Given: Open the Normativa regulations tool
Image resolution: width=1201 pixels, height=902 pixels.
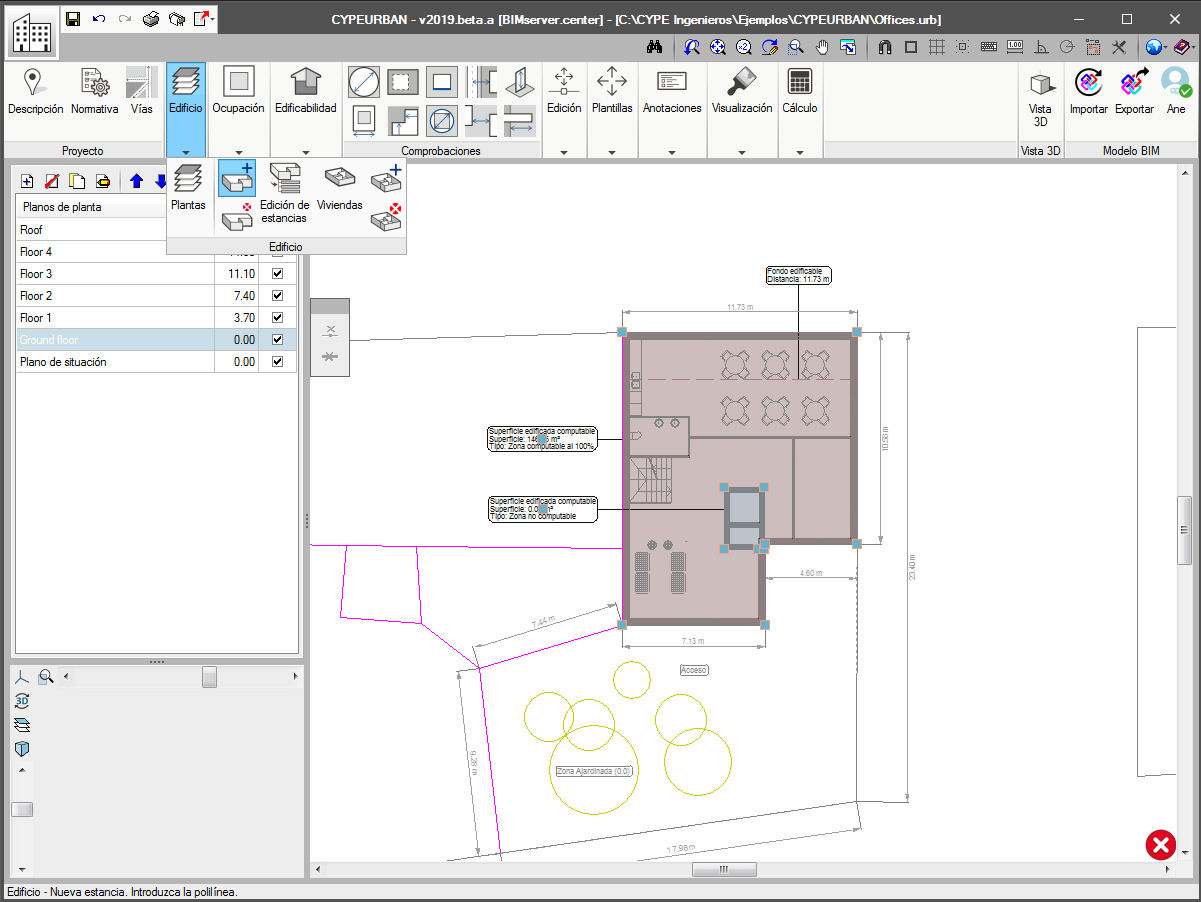Looking at the screenshot, I should tap(95, 92).
